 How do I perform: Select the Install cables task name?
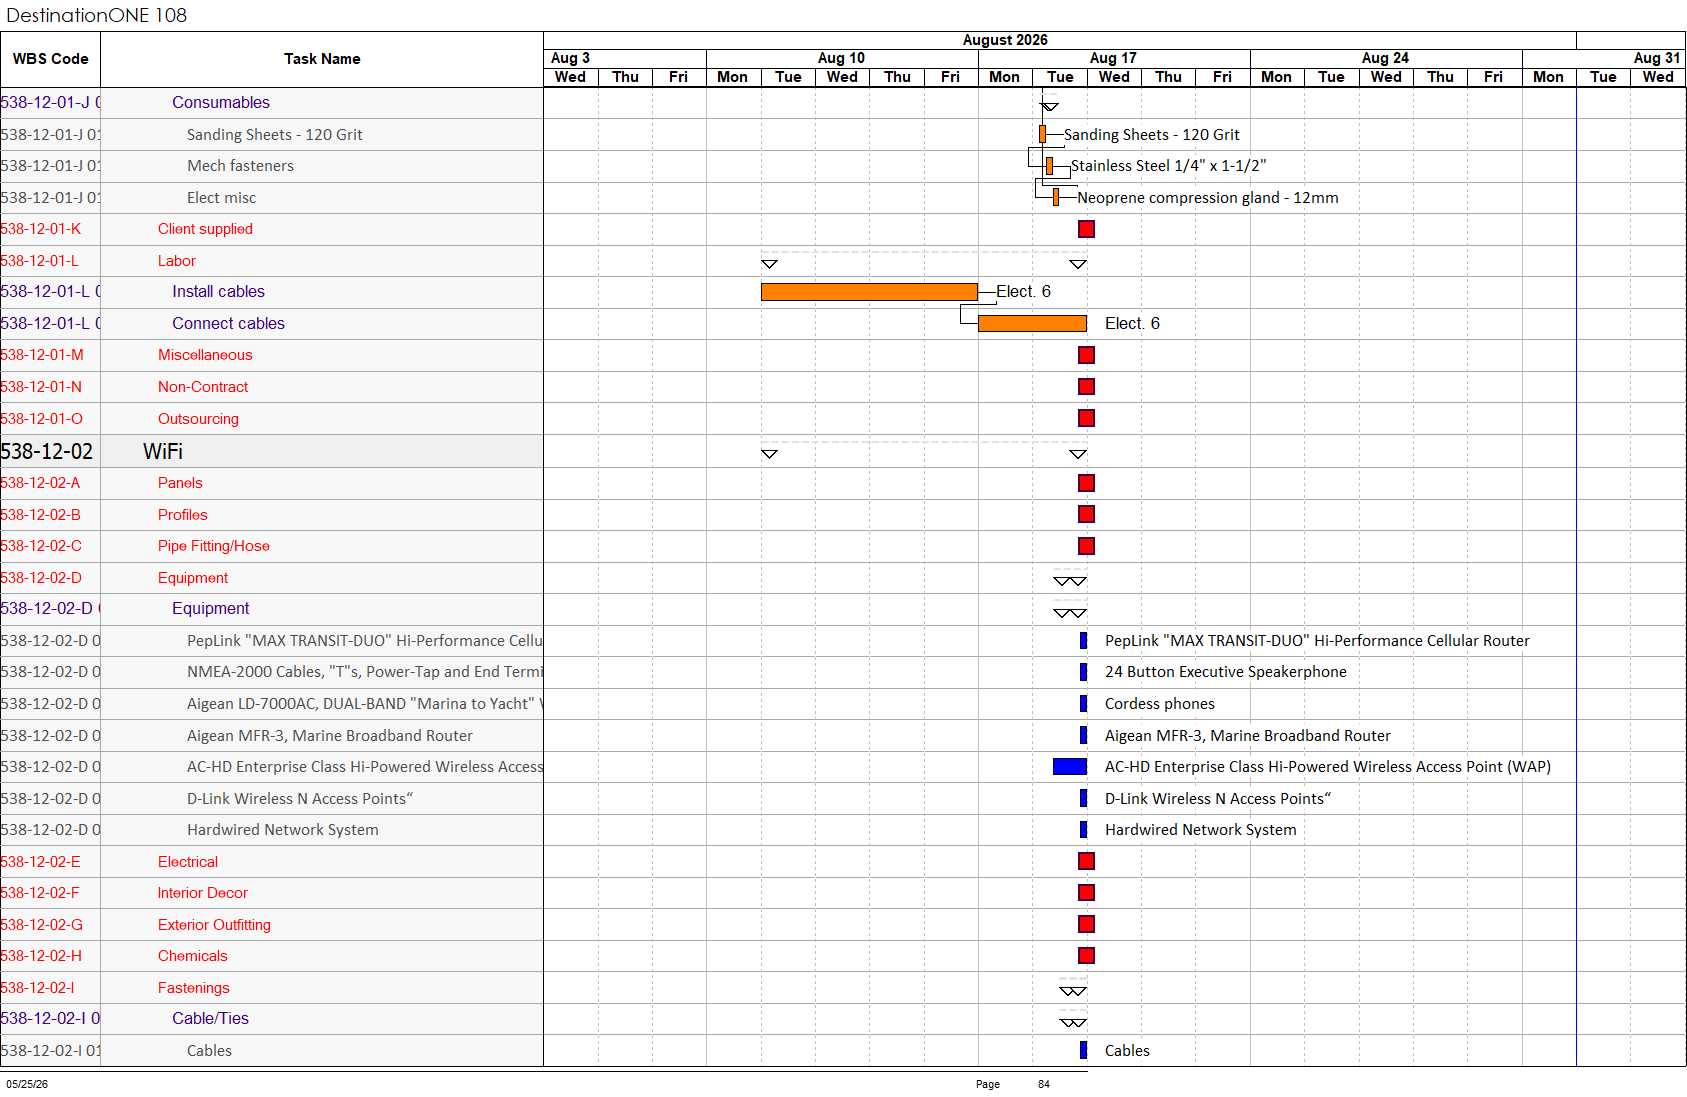pyautogui.click(x=218, y=292)
